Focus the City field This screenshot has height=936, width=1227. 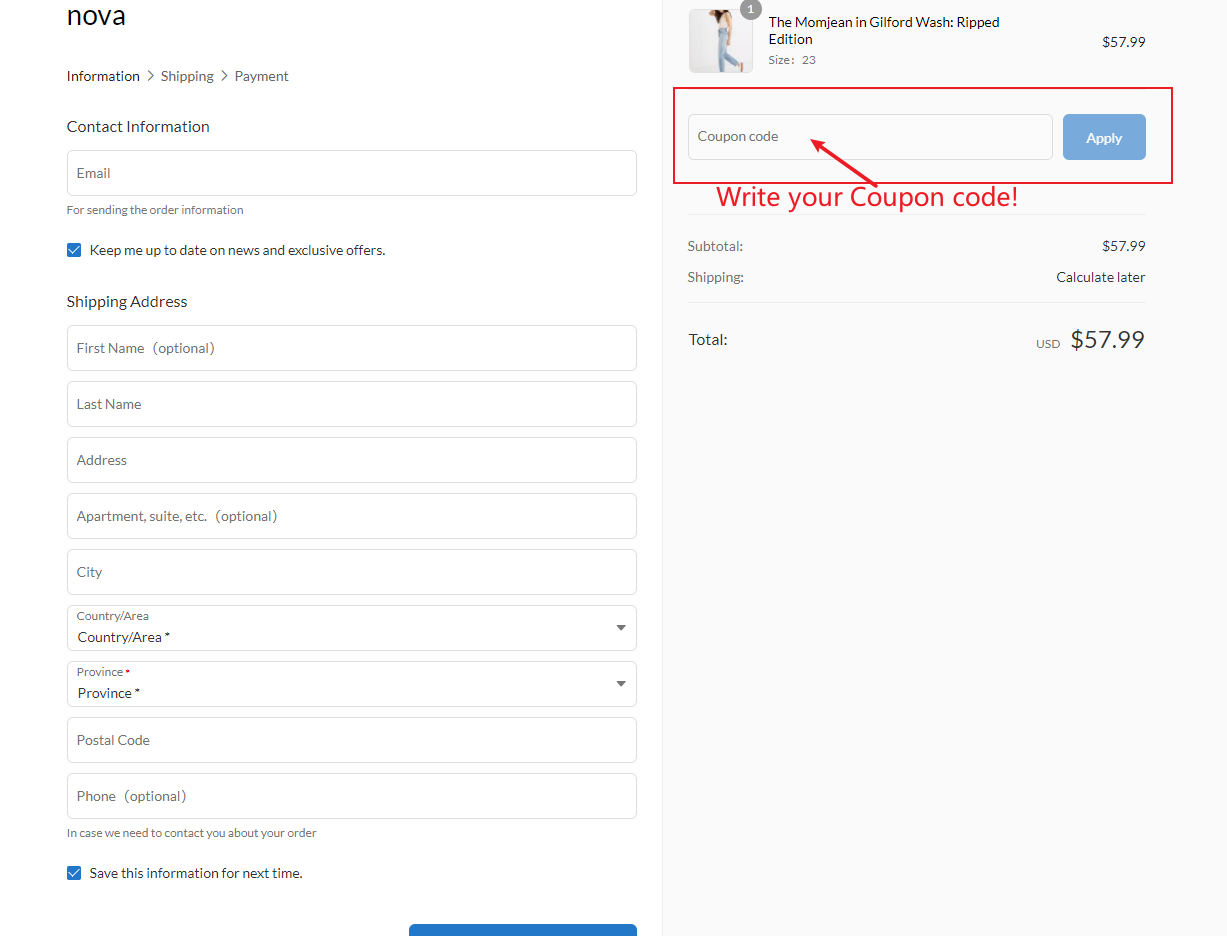pos(352,572)
